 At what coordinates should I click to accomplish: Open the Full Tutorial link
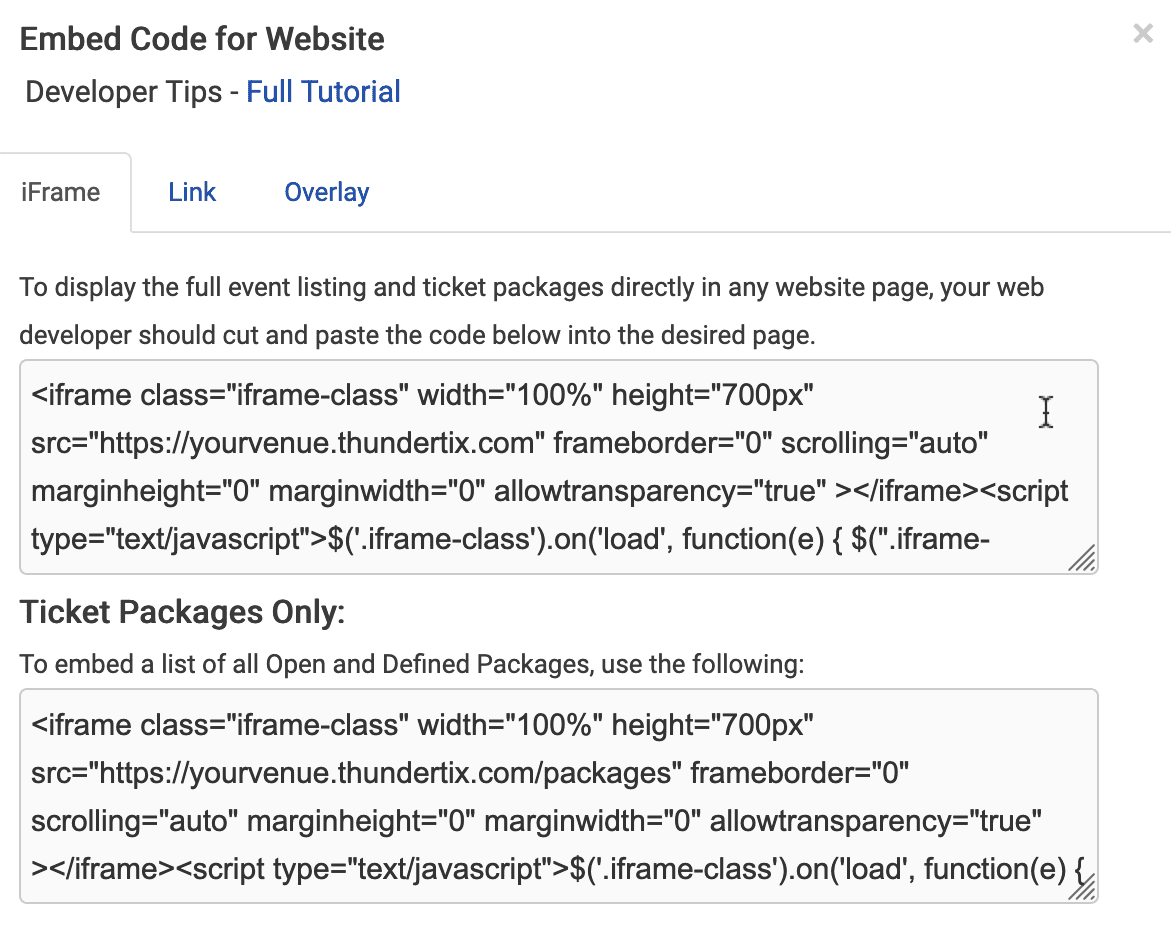(323, 92)
